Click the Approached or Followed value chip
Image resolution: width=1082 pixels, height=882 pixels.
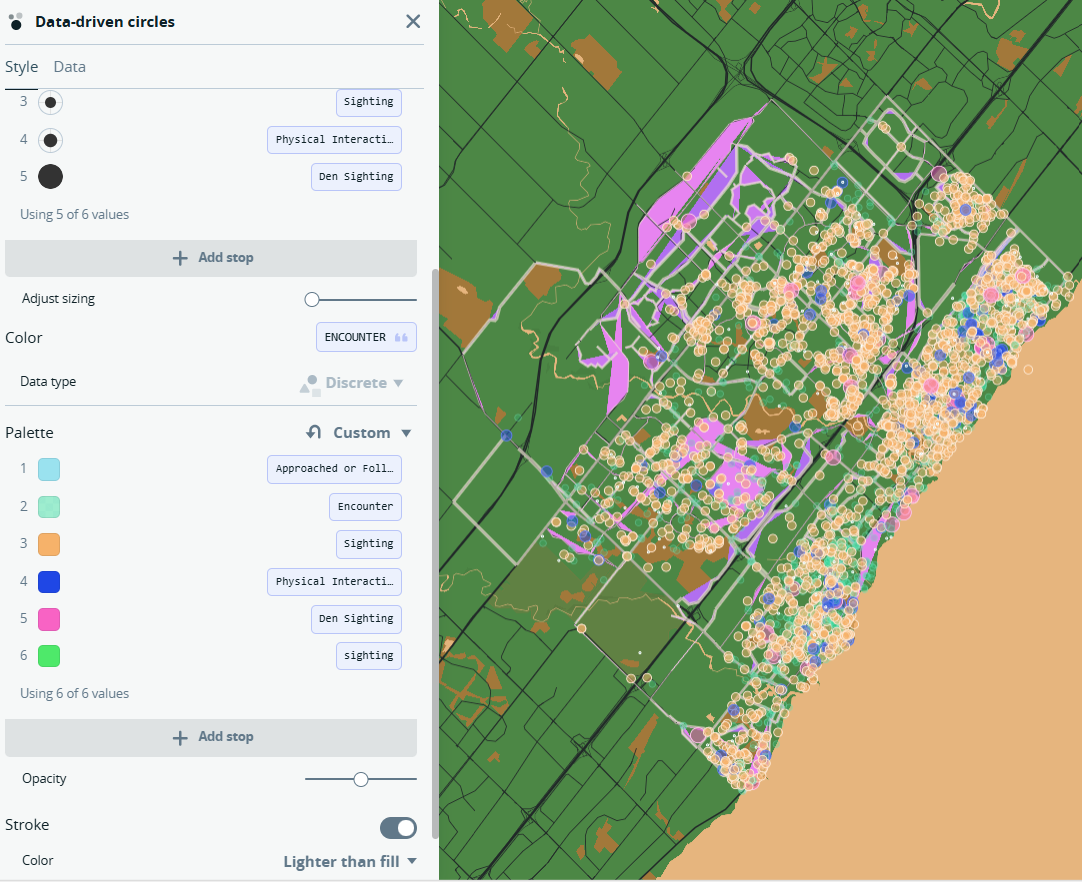334,468
